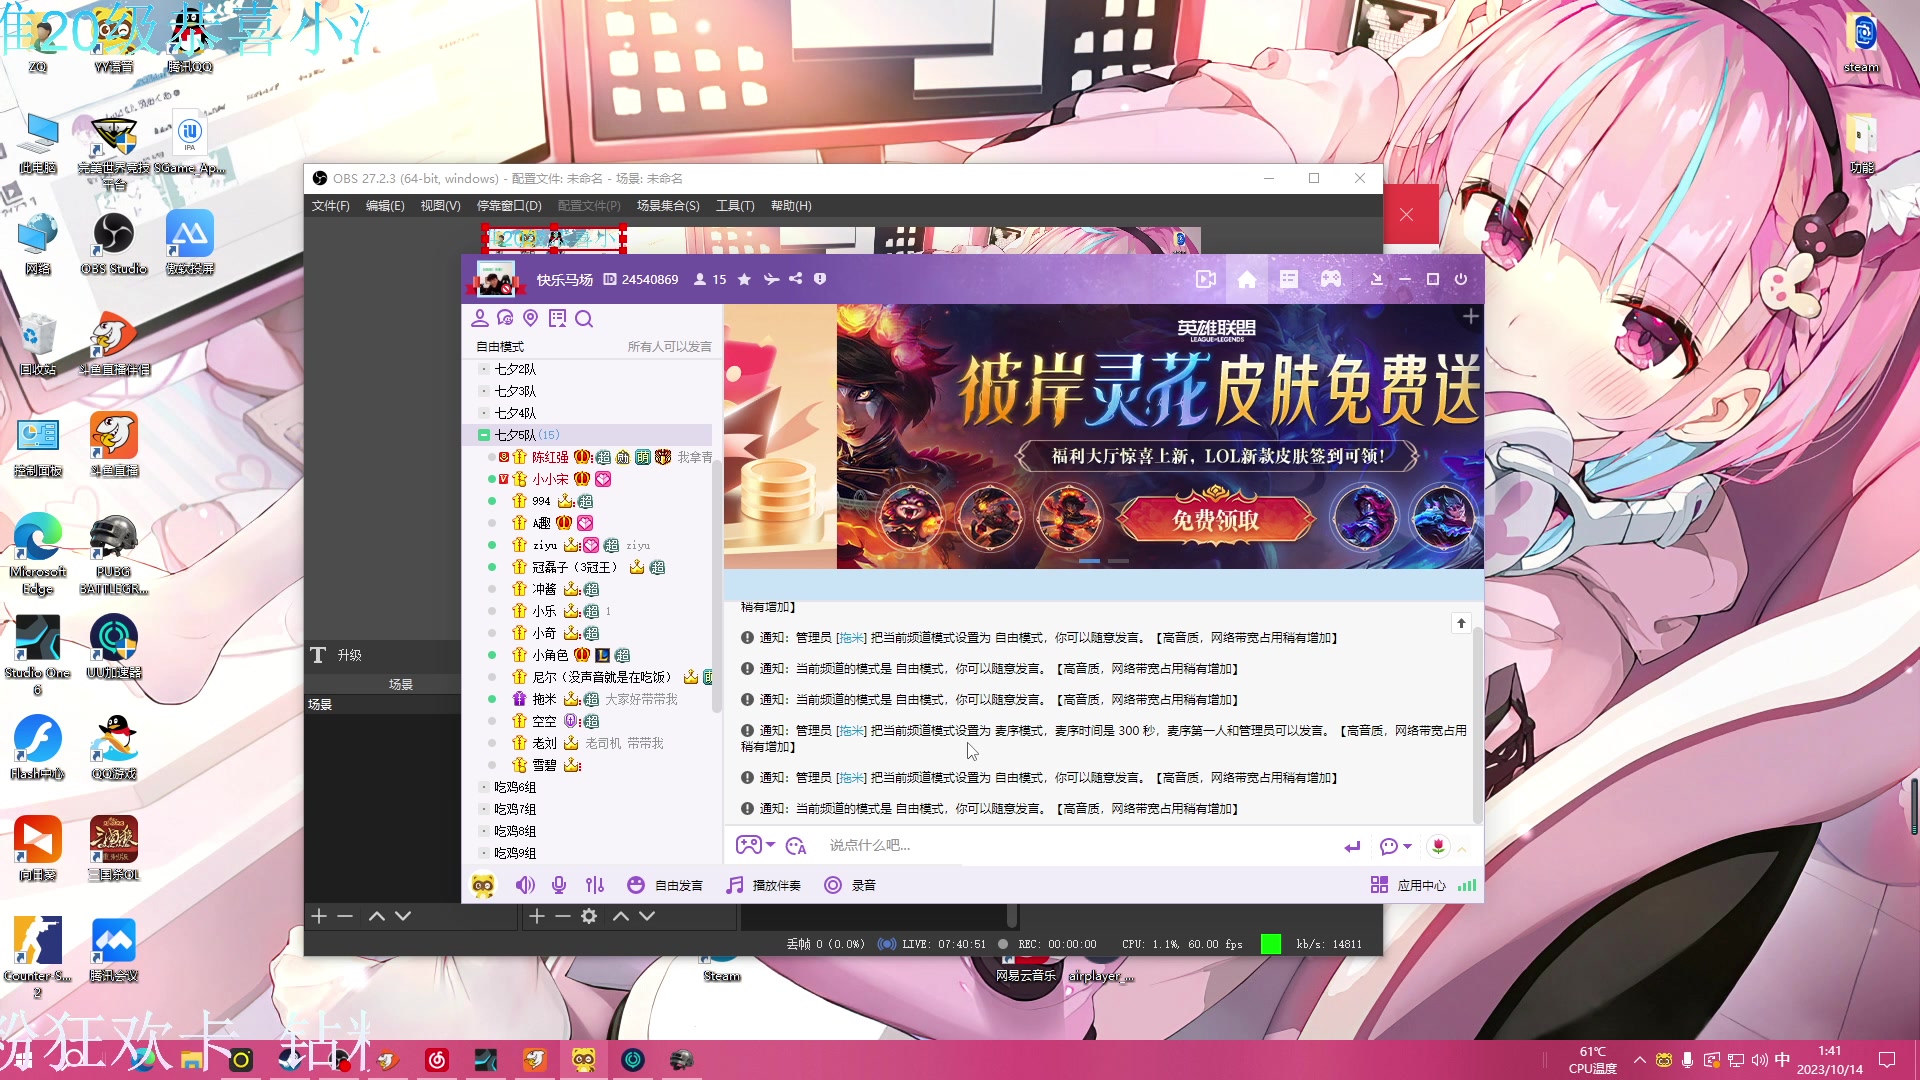Expand the 七夕3队 channel

(484, 391)
